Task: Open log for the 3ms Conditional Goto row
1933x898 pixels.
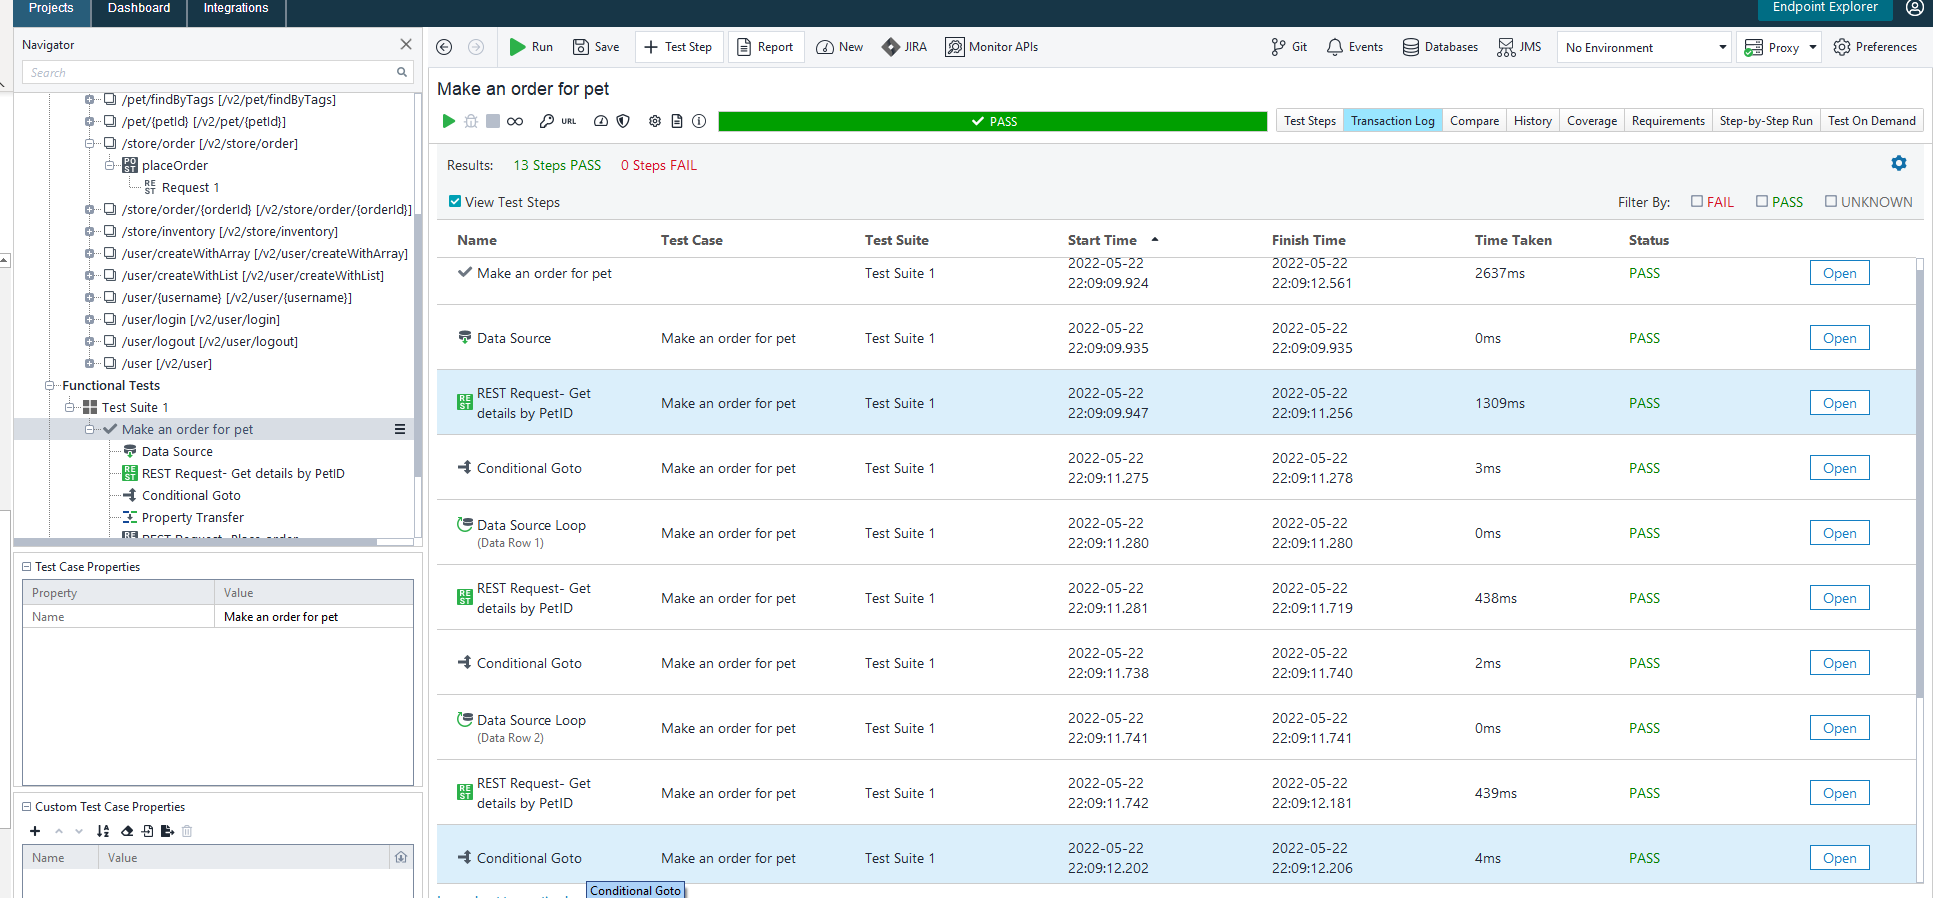Action: coord(1839,468)
